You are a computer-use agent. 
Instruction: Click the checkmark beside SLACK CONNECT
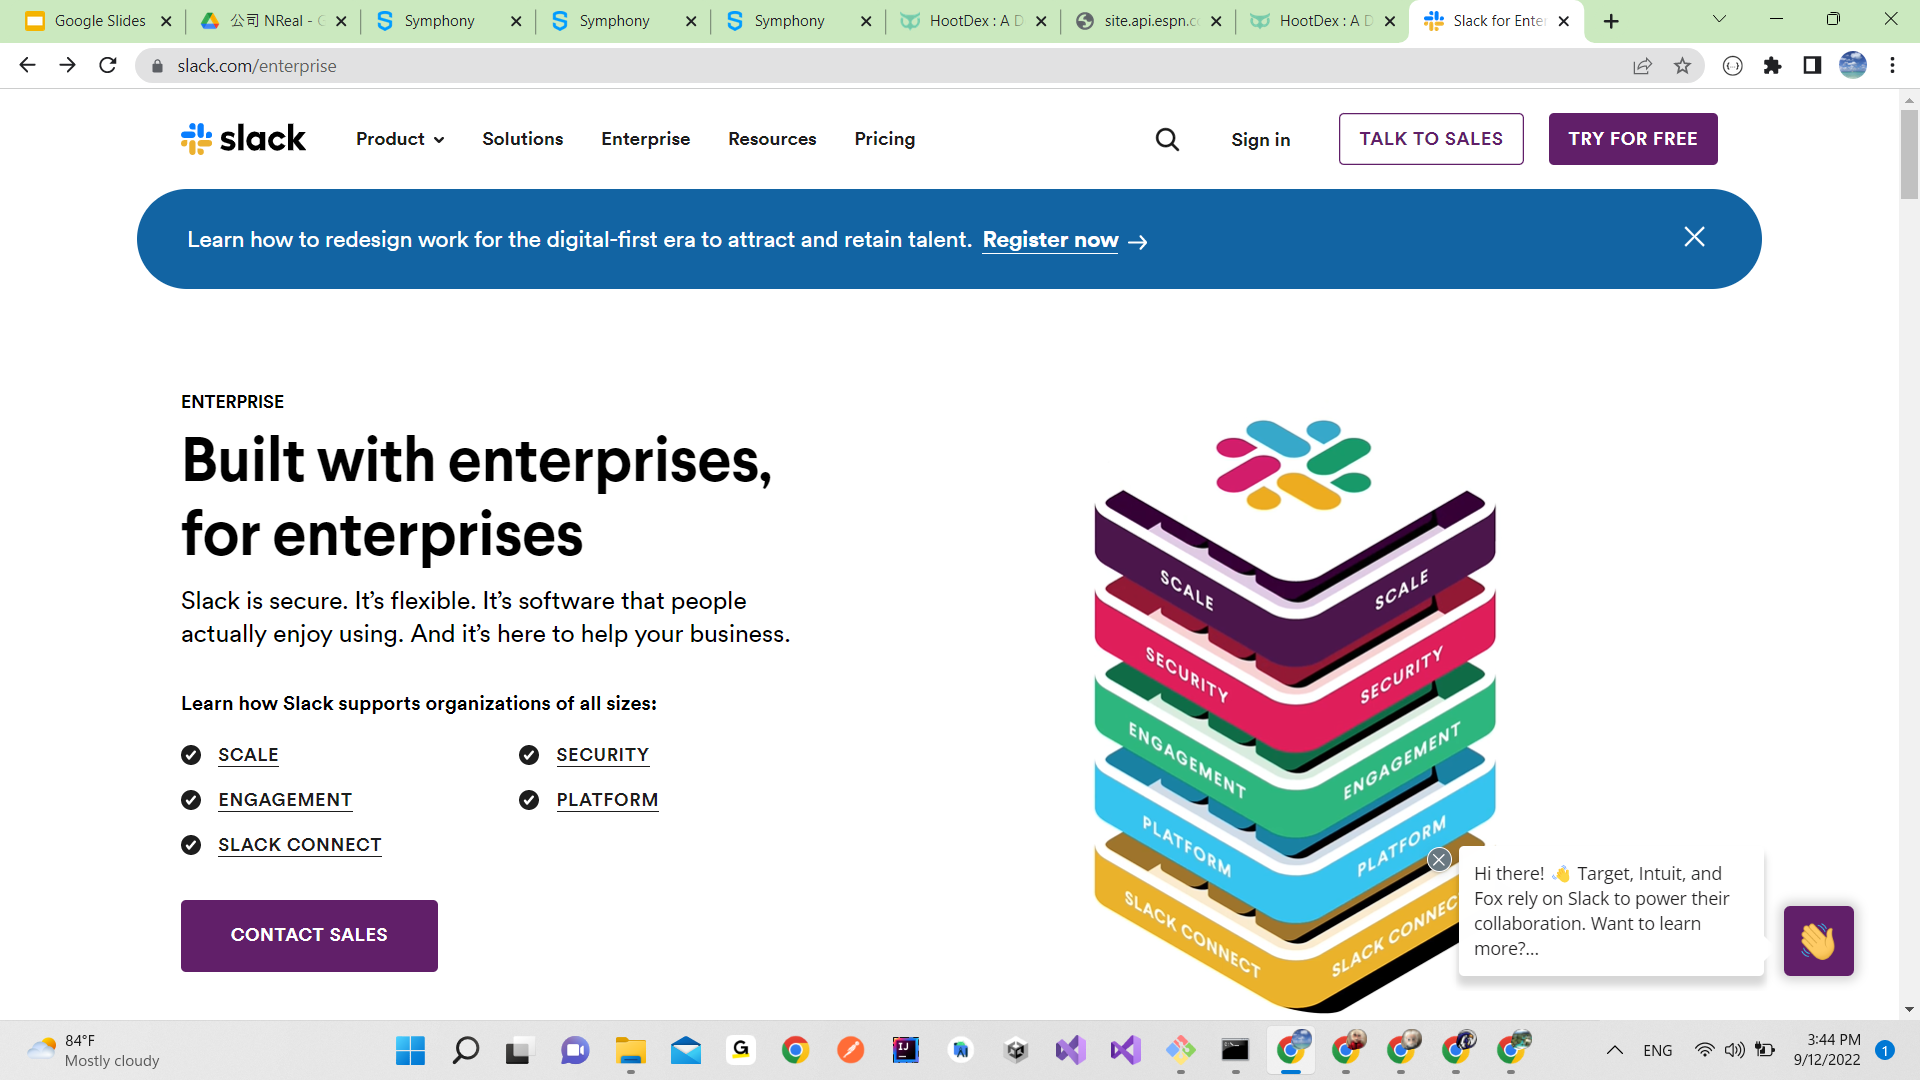tap(191, 845)
